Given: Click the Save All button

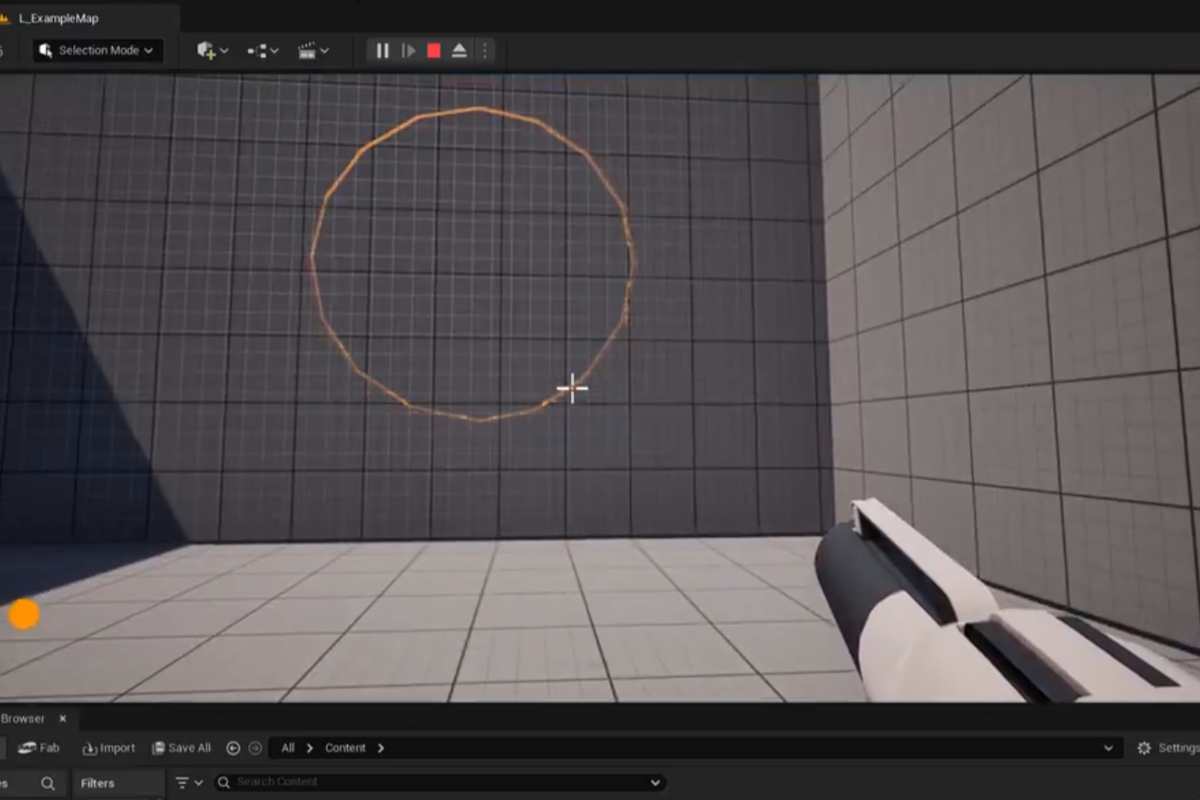Looking at the screenshot, I should (x=181, y=747).
